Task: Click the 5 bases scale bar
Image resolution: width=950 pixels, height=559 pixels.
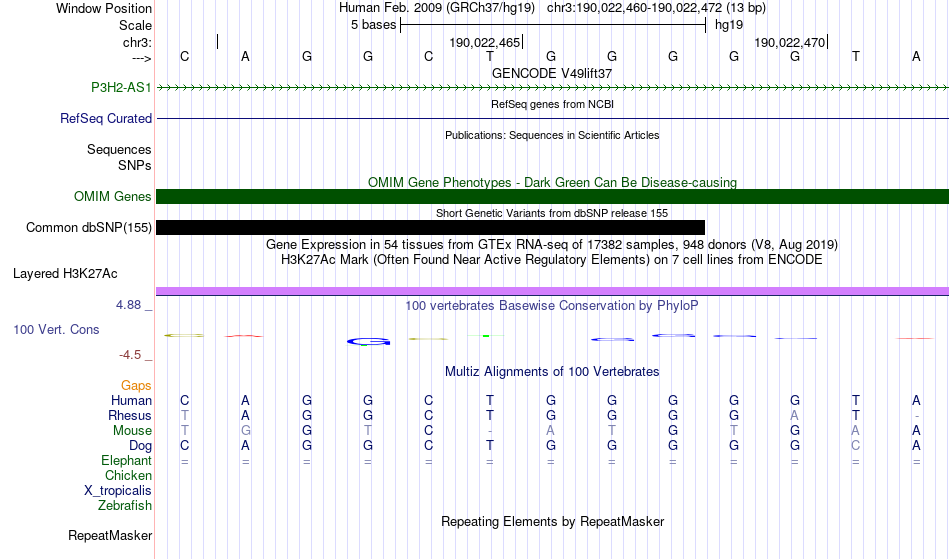Action: tap(553, 25)
